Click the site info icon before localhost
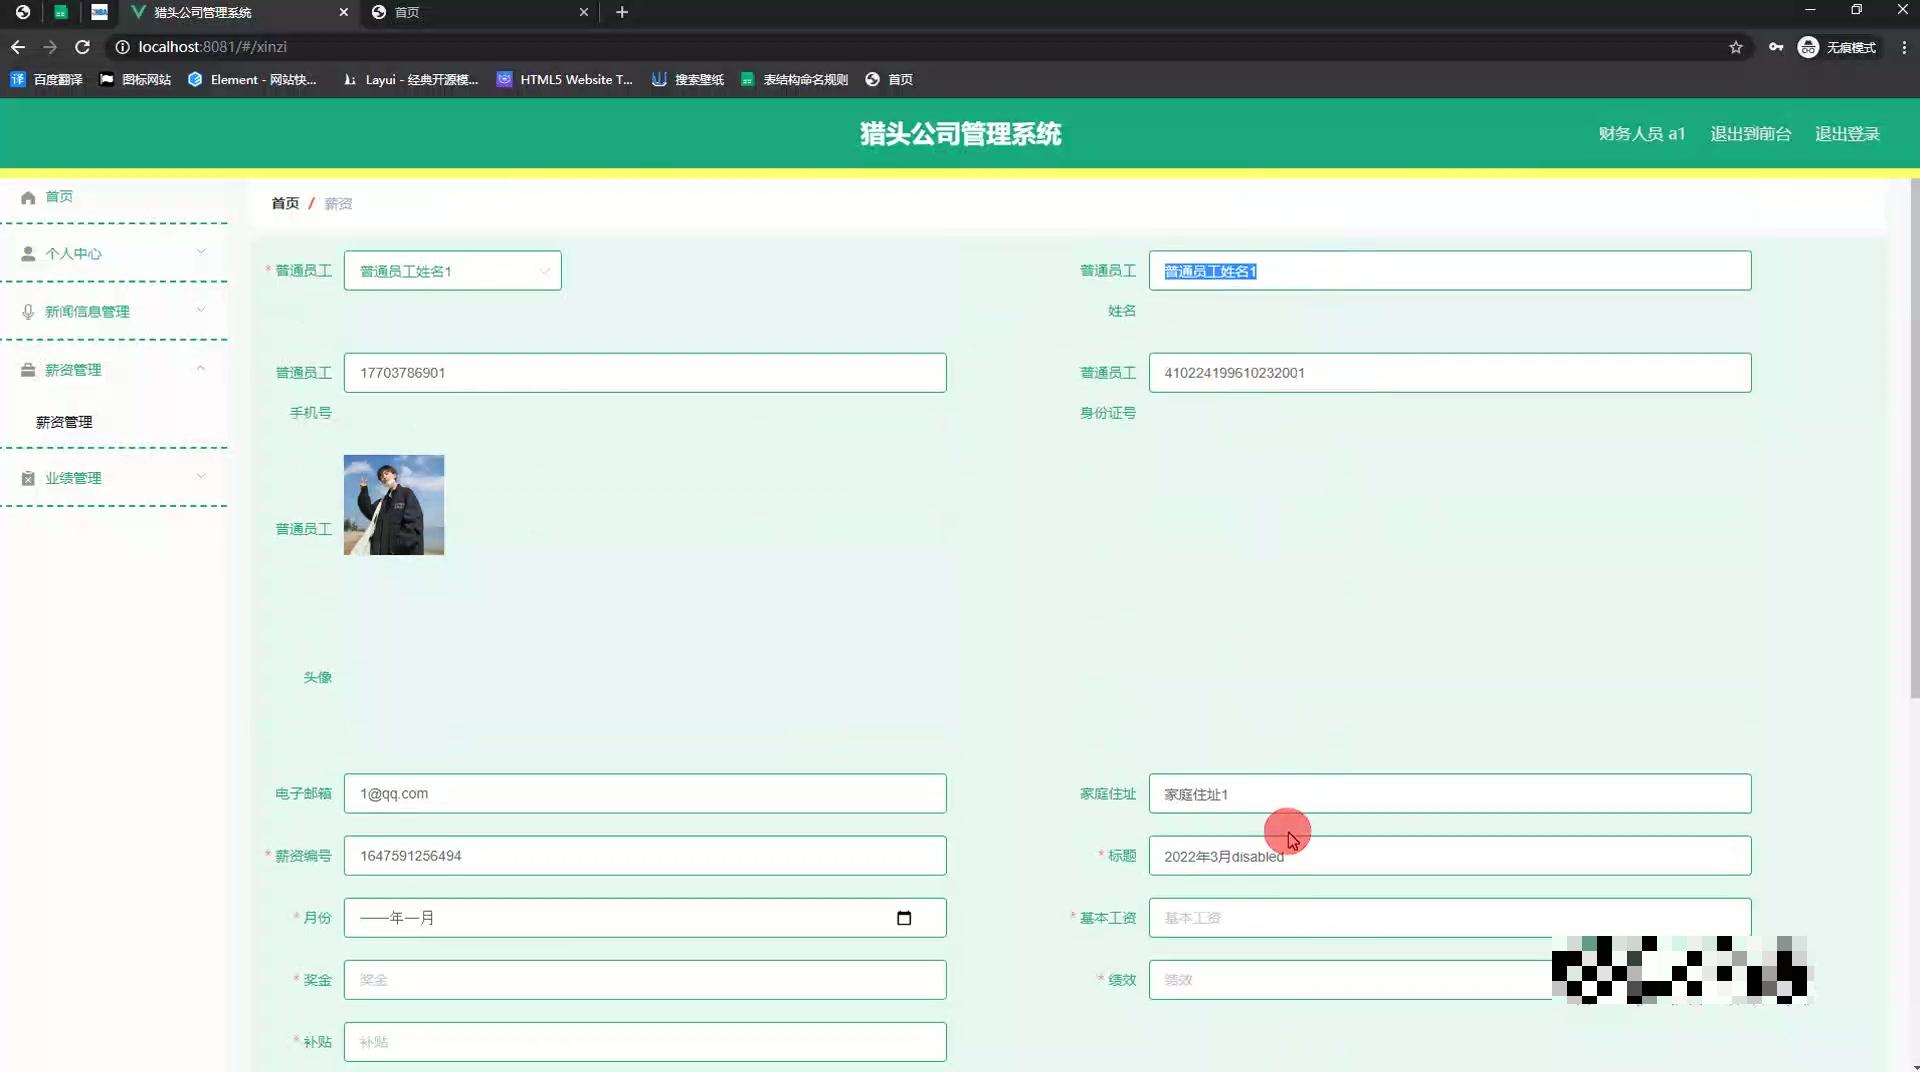This screenshot has width=1920, height=1072. pyautogui.click(x=122, y=47)
